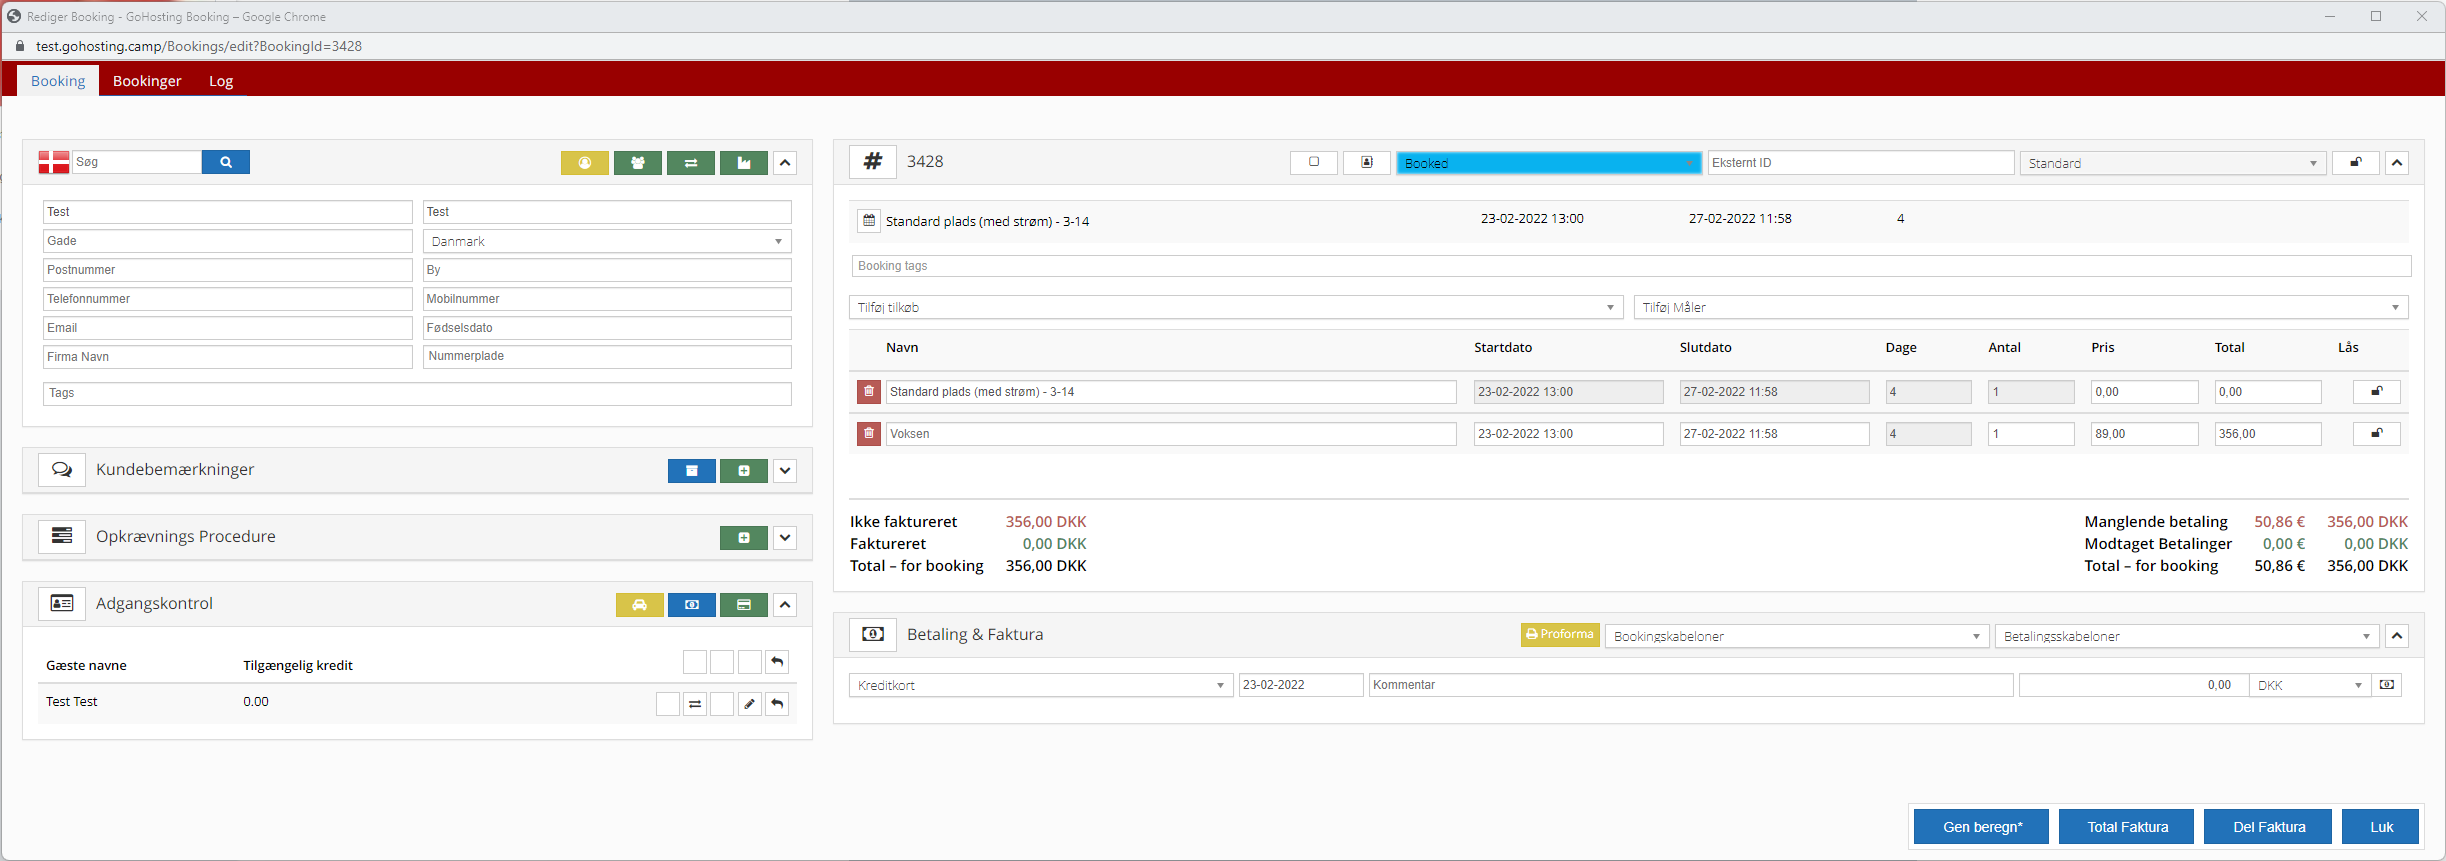Viewport: 2446px width, 861px height.
Task: Click the green plus in Kundebemærkninger
Action: (x=743, y=471)
